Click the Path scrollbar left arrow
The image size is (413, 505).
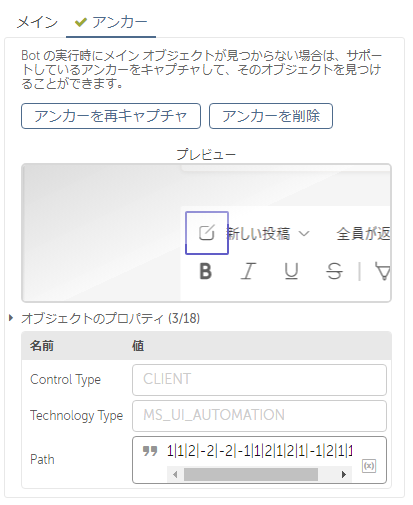175,474
